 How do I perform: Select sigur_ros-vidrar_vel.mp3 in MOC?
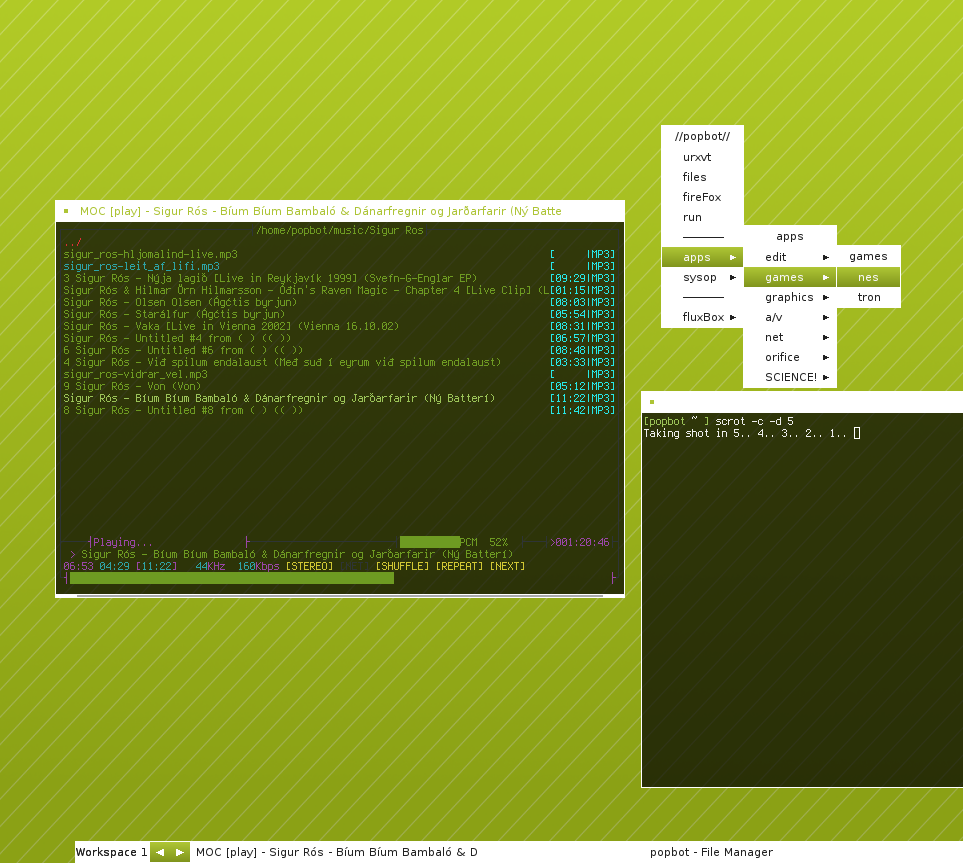point(339,374)
